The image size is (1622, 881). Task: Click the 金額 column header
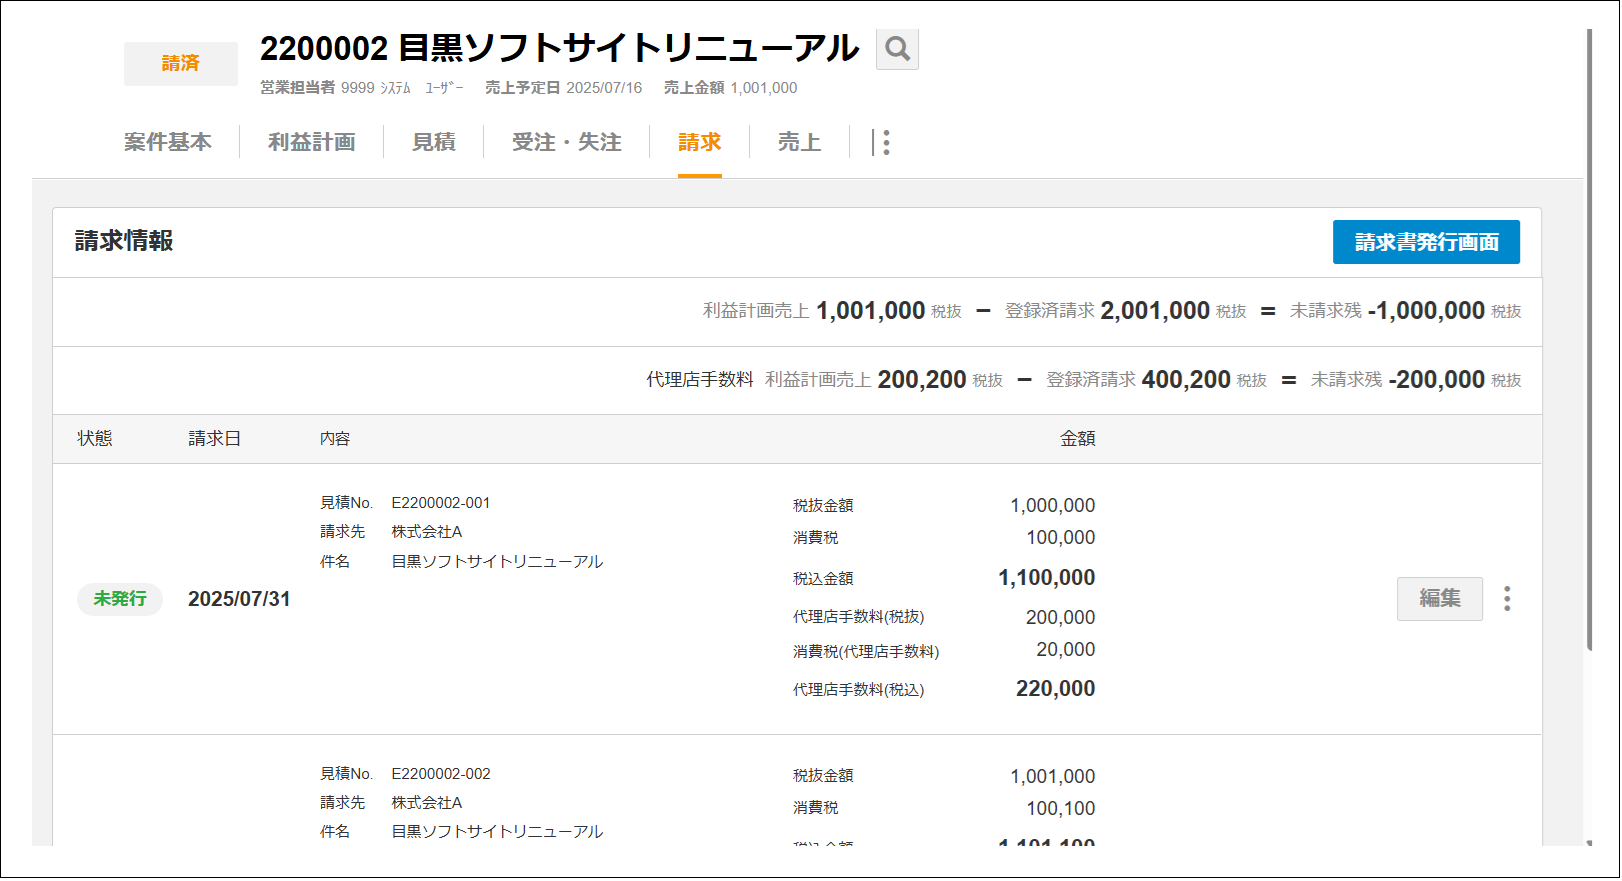(x=1077, y=439)
